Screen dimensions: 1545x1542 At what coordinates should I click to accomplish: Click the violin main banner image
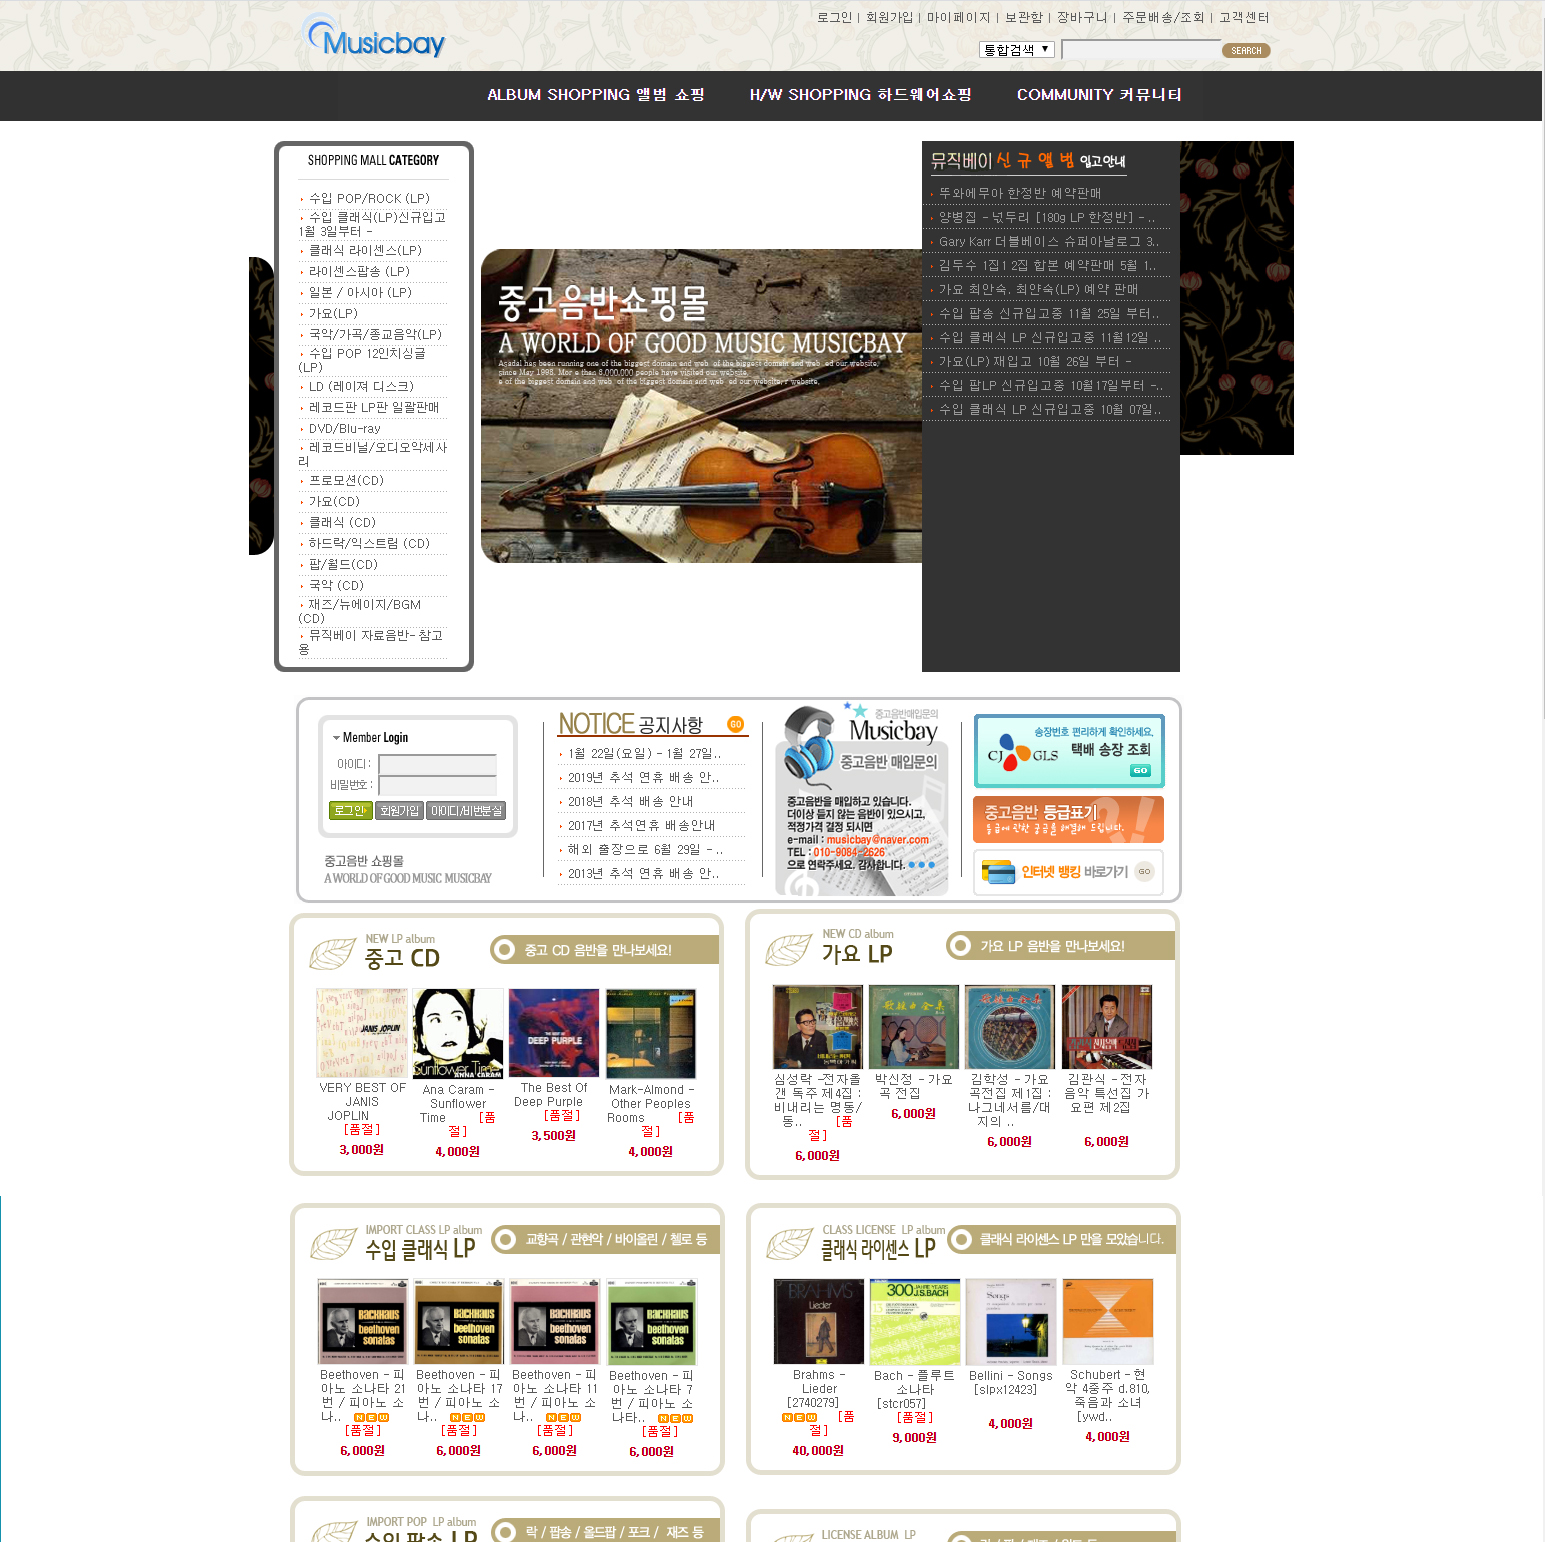pyautogui.click(x=701, y=406)
